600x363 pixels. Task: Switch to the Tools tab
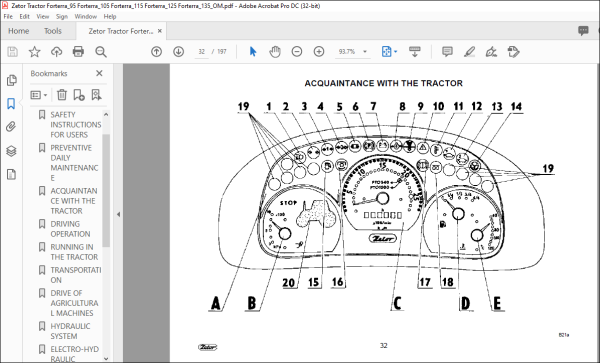52,31
